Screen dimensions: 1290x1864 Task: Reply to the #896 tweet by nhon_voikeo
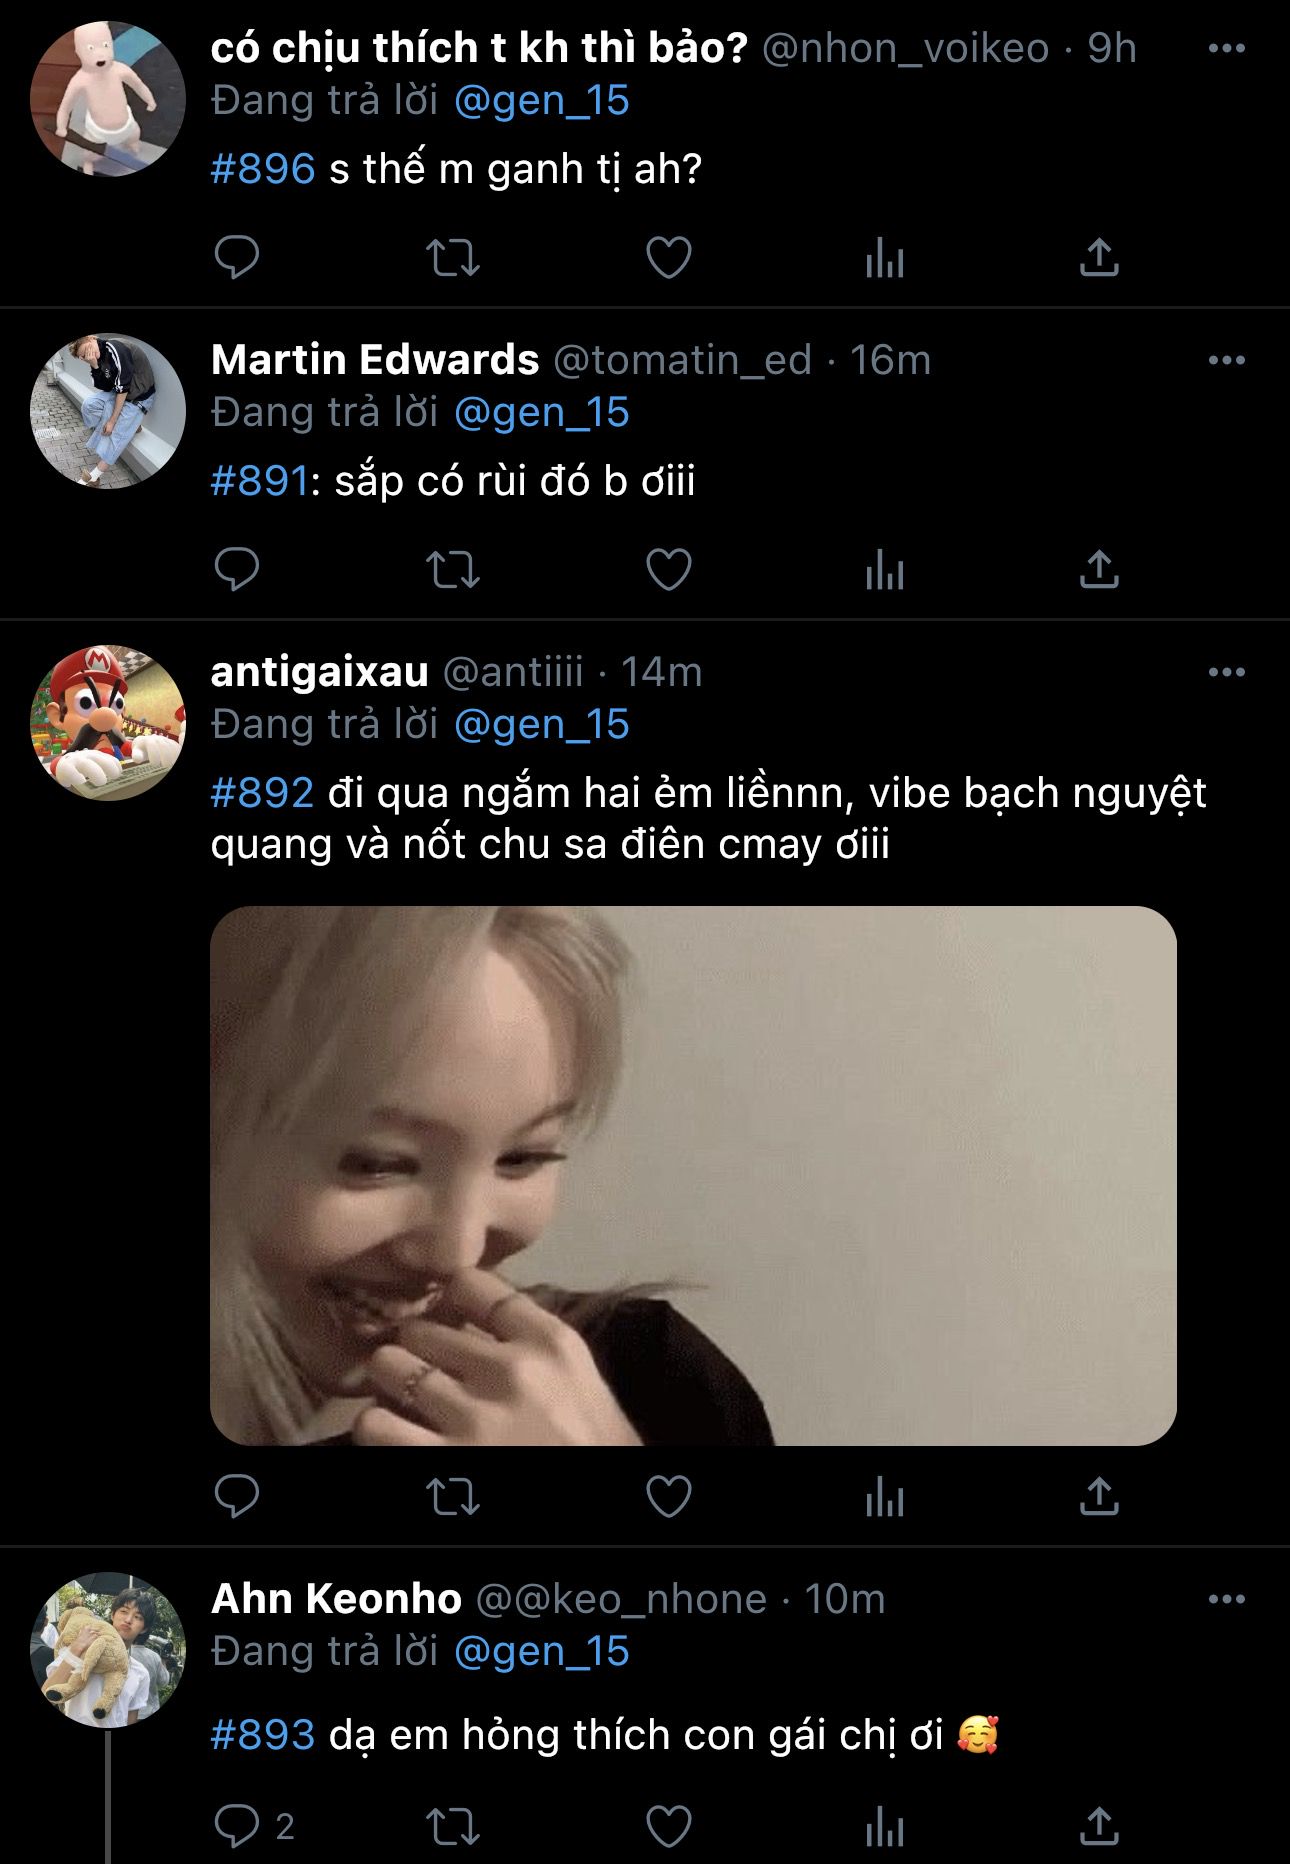[x=237, y=258]
